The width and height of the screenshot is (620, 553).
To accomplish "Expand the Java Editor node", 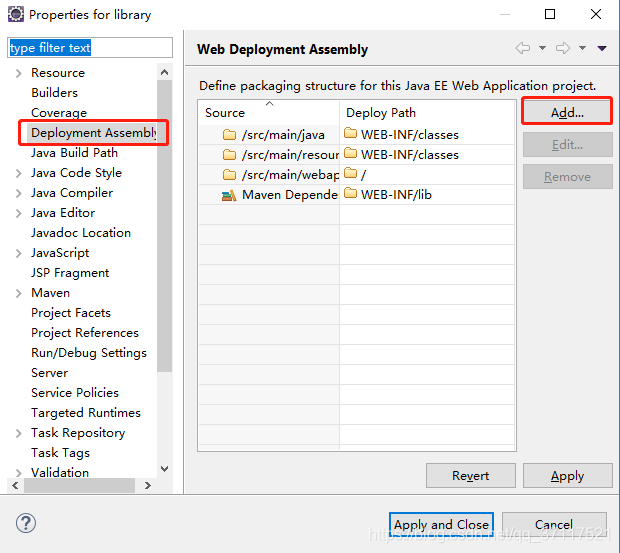I will click(18, 213).
